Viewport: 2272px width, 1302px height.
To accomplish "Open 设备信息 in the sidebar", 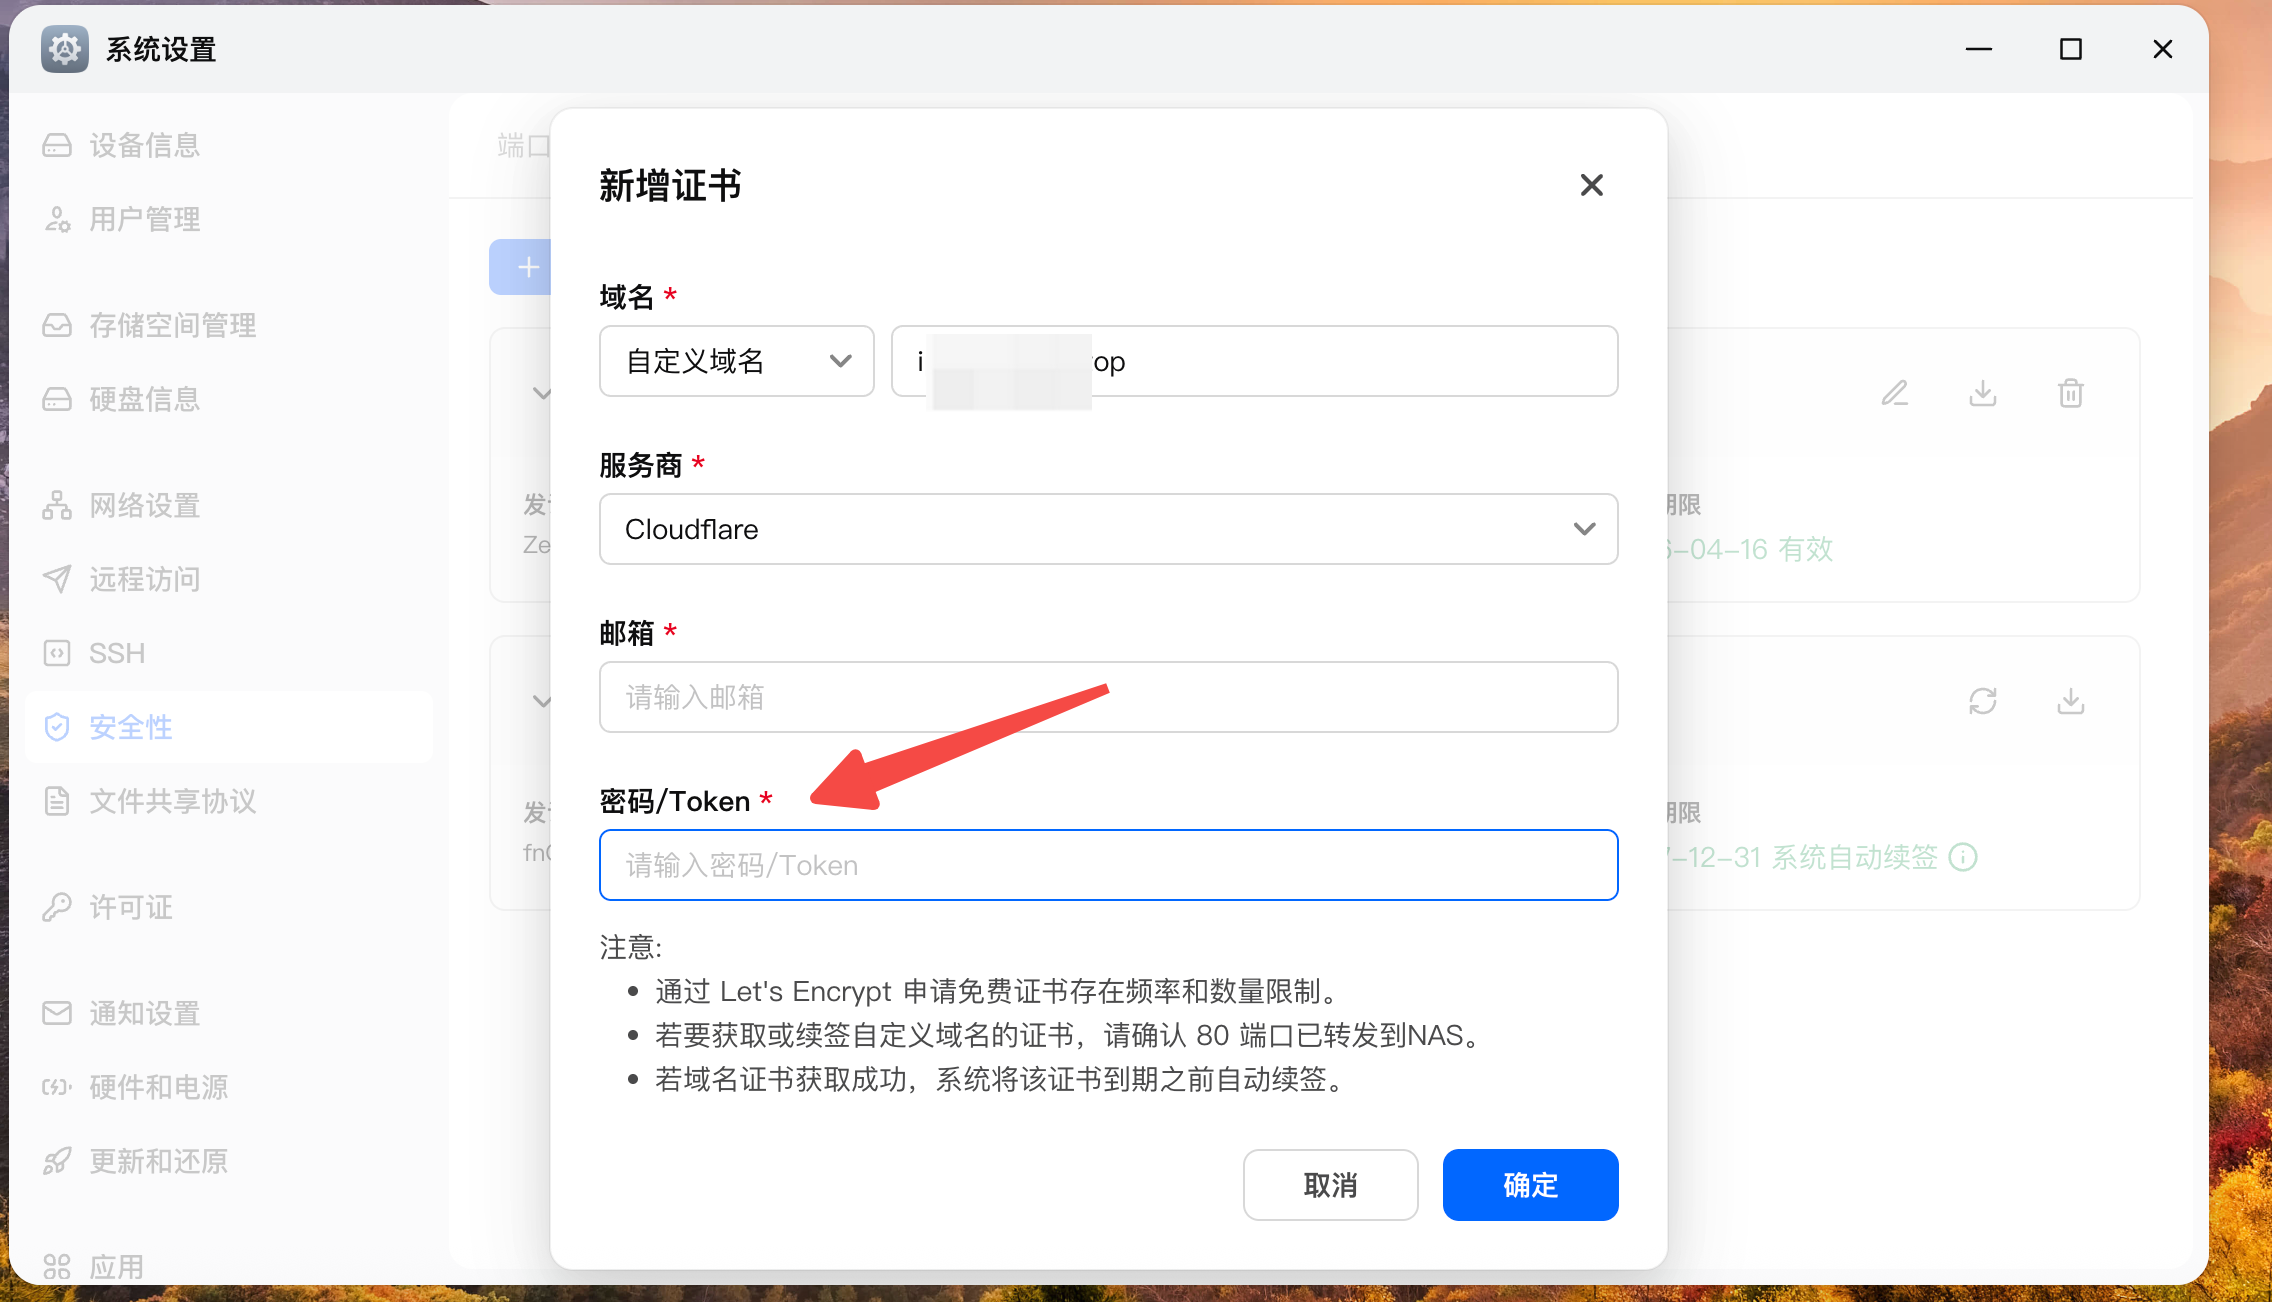I will pyautogui.click(x=144, y=145).
